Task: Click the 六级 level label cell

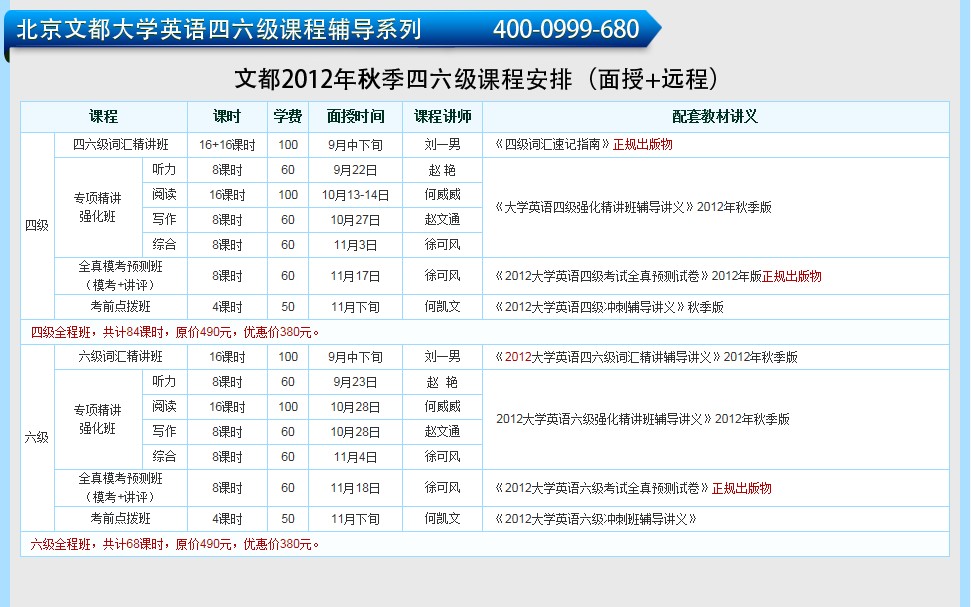Action: (37, 437)
